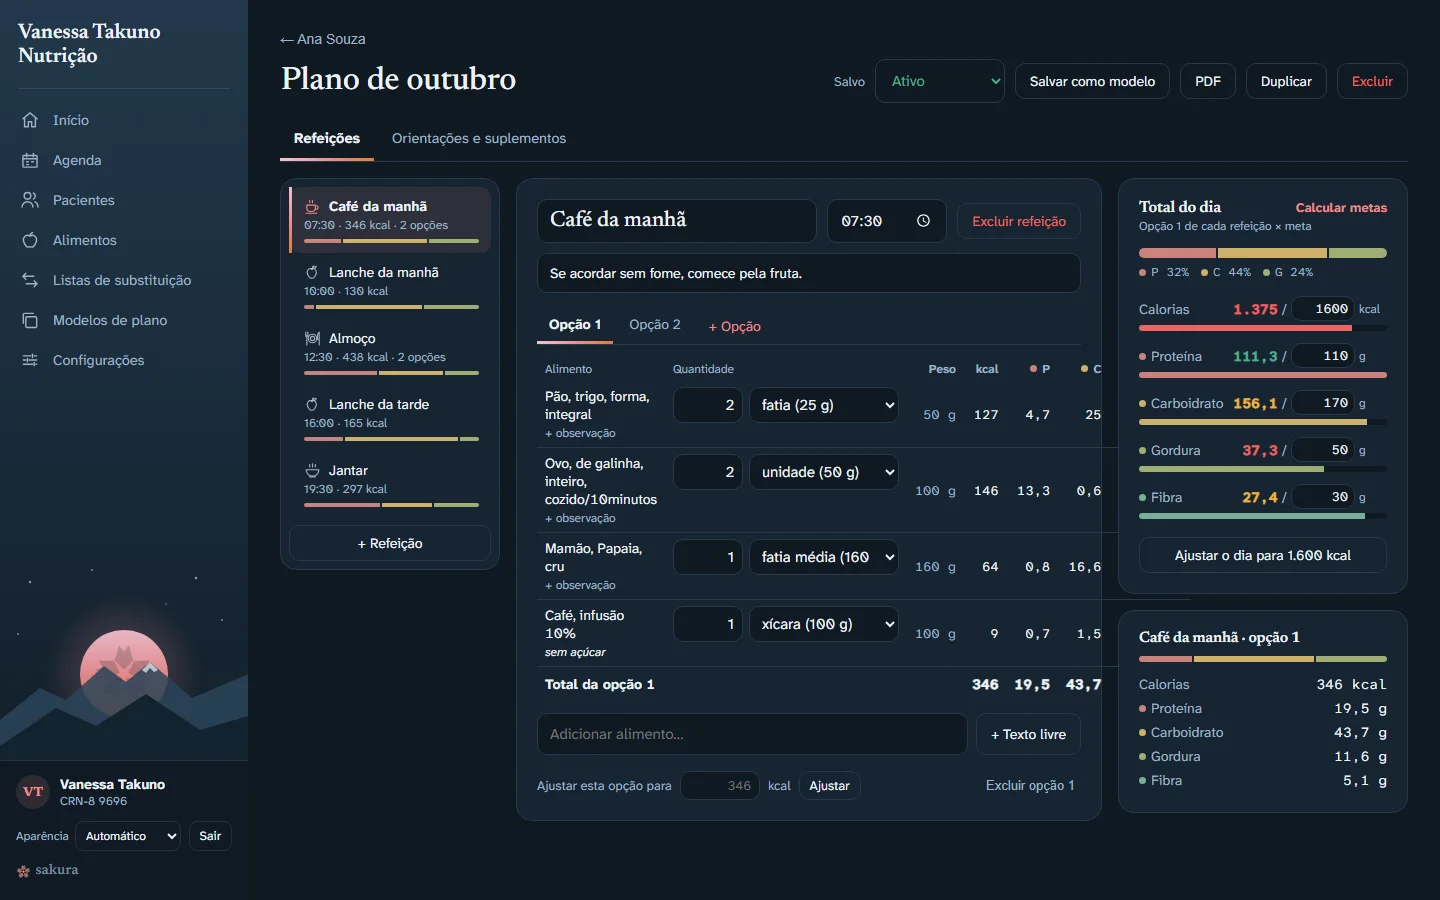Click Excluir opção 1
Viewport: 1440px width, 900px height.
pyautogui.click(x=1030, y=785)
